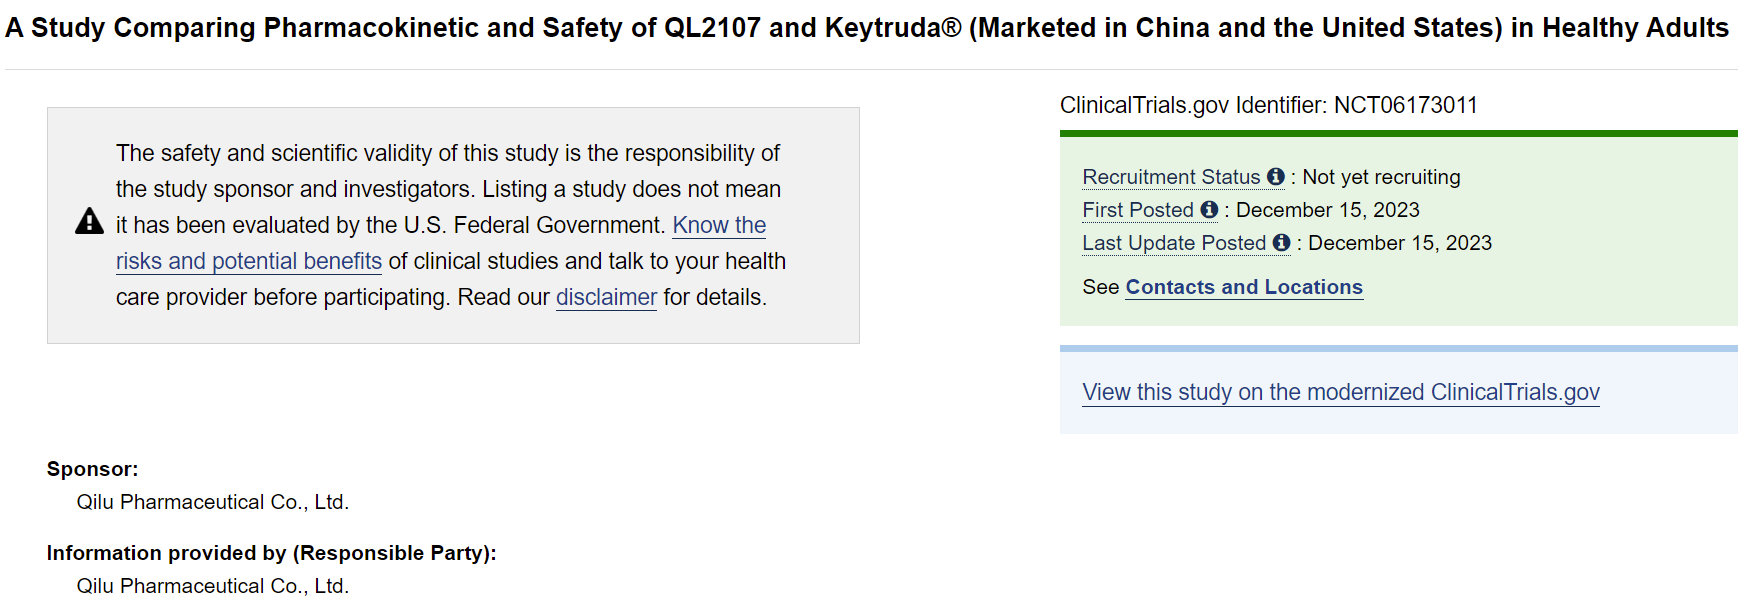Image resolution: width=1738 pixels, height=609 pixels.
Task: Click the 'Not yet recruiting' status text
Action: pos(1381,177)
